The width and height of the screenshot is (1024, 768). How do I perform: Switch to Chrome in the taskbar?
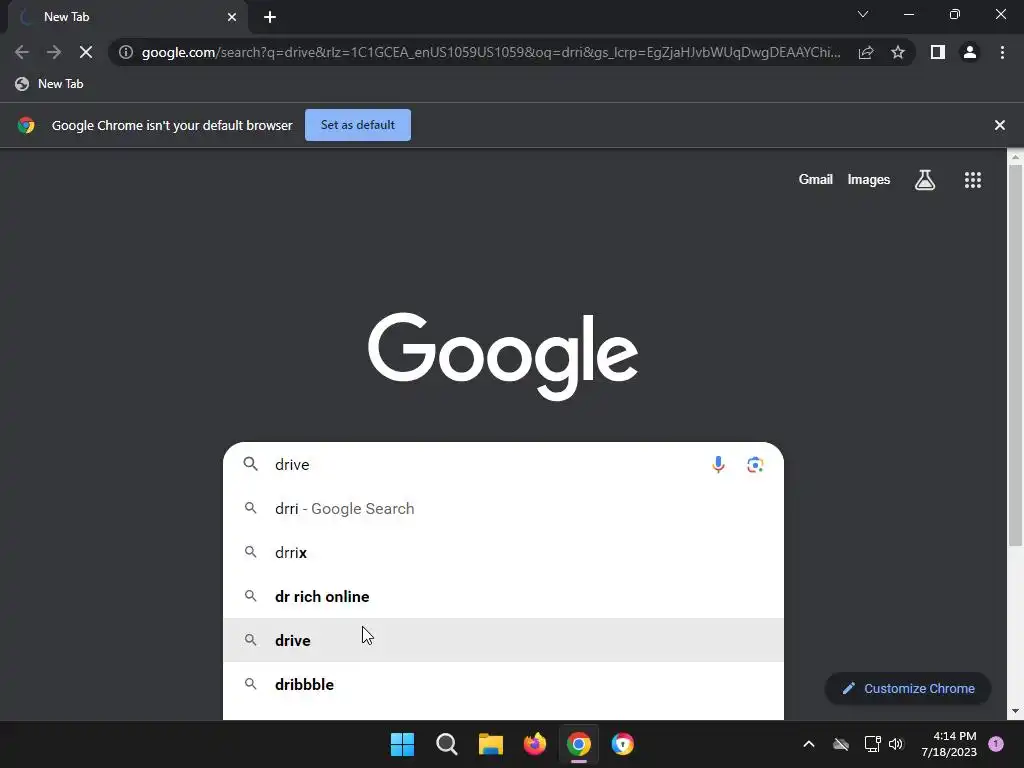point(579,744)
